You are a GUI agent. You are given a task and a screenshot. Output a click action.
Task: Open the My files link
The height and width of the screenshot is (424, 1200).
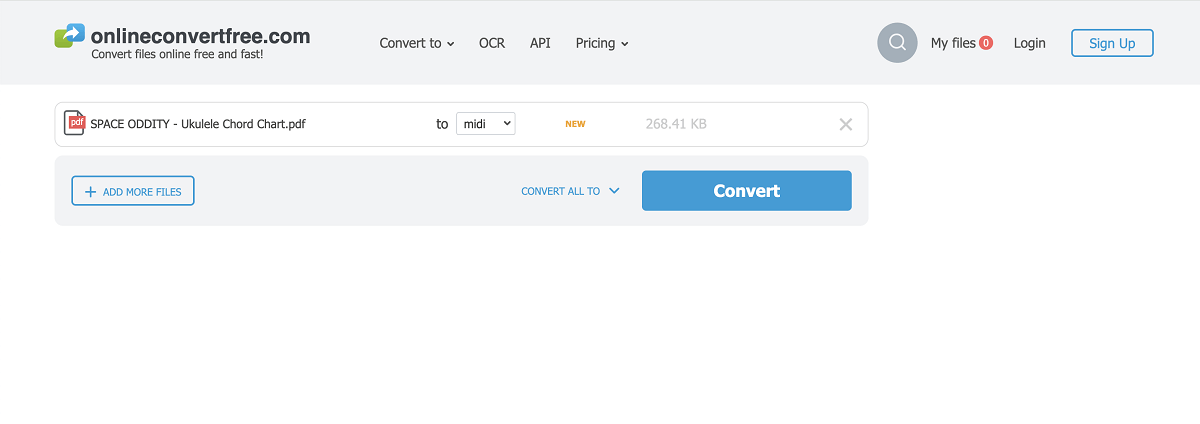(952, 43)
